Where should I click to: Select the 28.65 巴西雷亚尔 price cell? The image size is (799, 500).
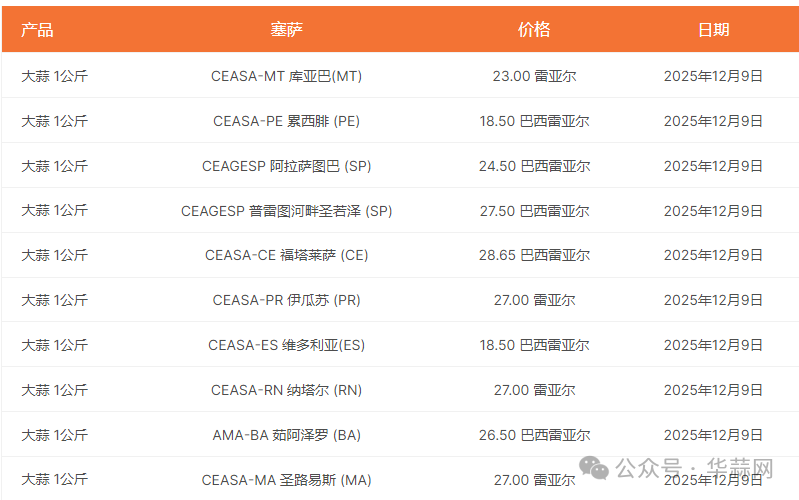534,255
